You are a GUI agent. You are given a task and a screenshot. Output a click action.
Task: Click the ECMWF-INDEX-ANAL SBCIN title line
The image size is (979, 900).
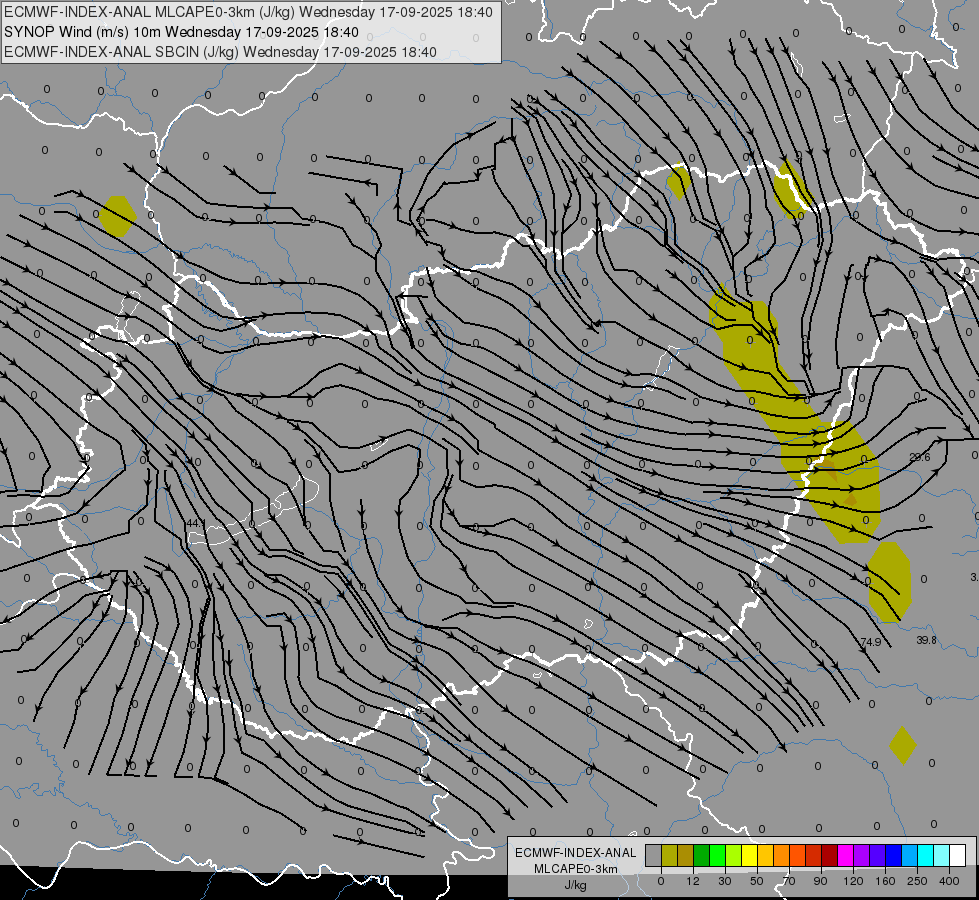click(220, 52)
